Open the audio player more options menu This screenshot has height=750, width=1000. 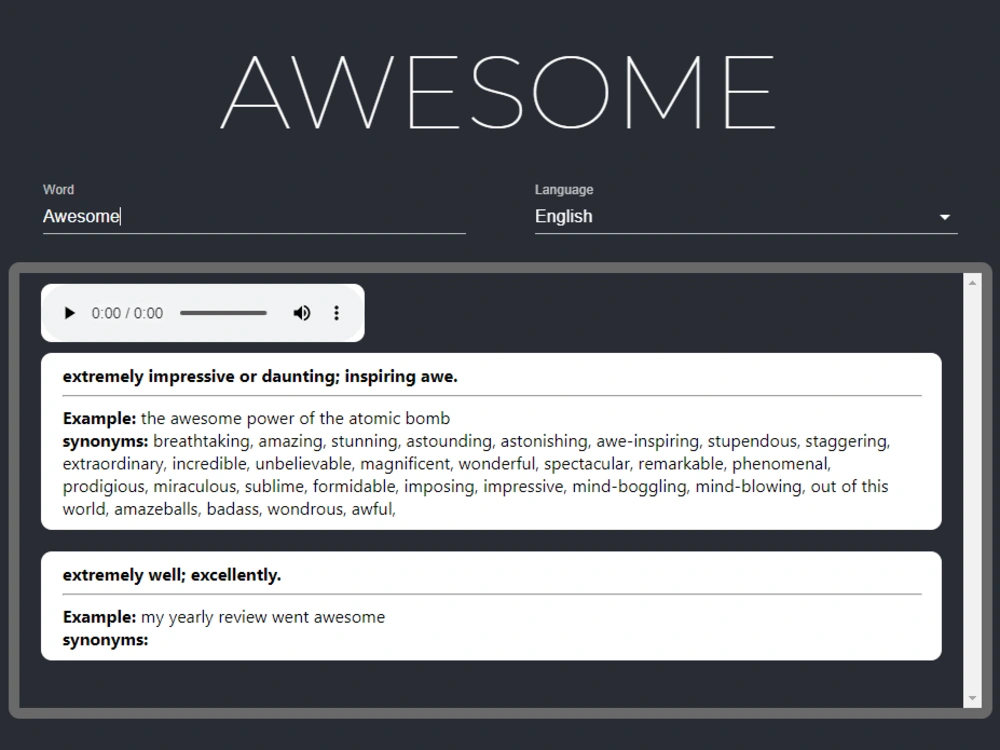pyautogui.click(x=337, y=313)
